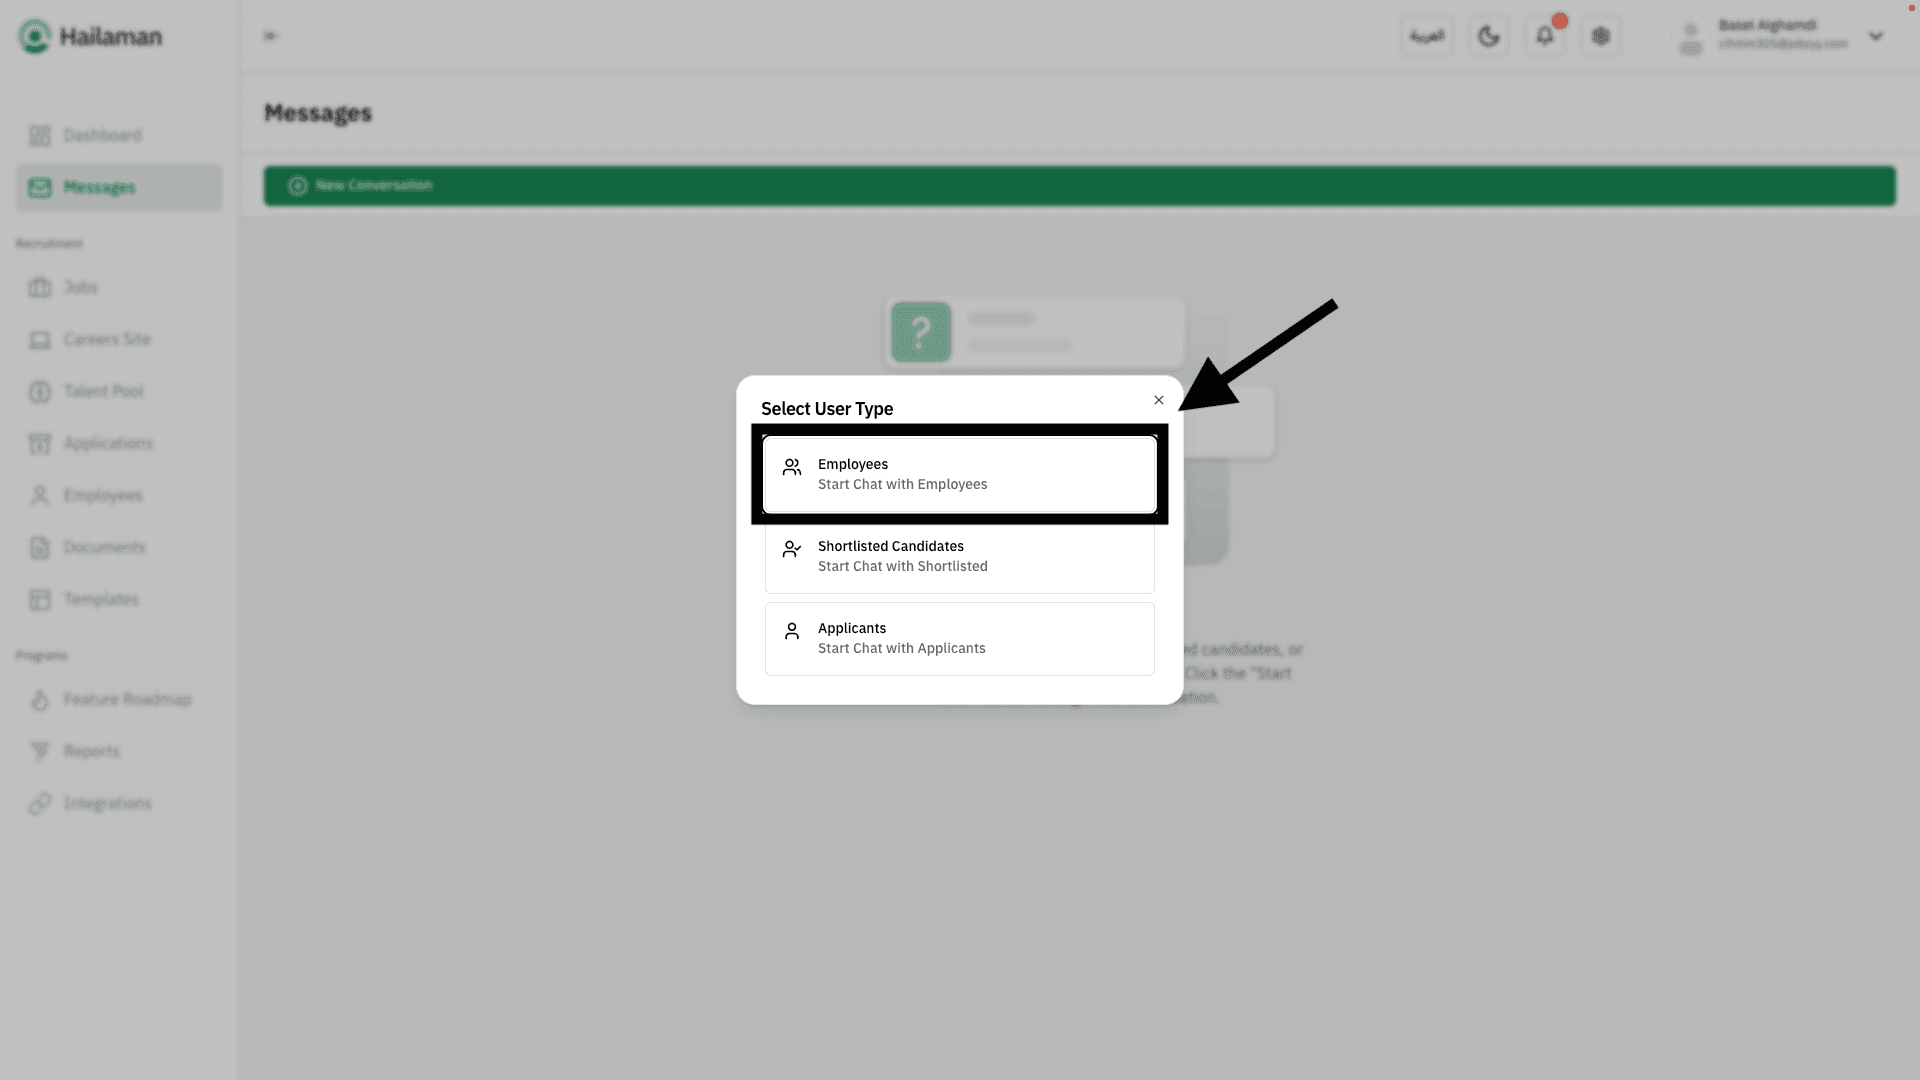Open settings gear icon
The height and width of the screenshot is (1080, 1920).
[x=1600, y=37]
